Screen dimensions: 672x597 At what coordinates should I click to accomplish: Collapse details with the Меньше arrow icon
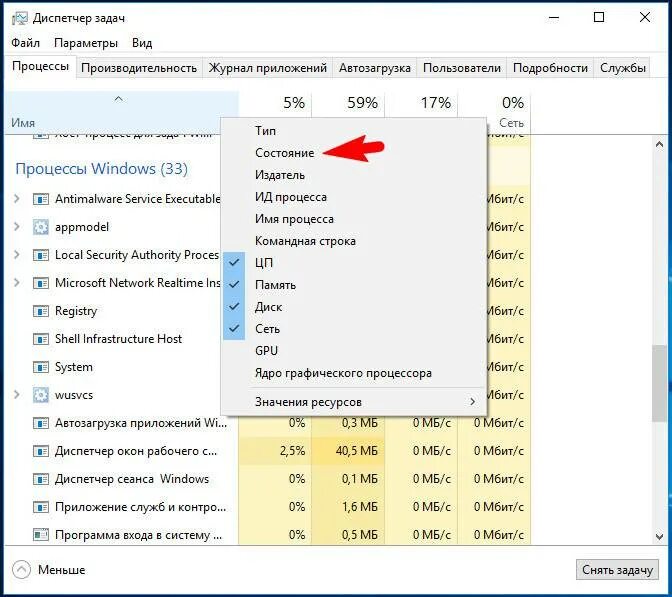(x=21, y=570)
